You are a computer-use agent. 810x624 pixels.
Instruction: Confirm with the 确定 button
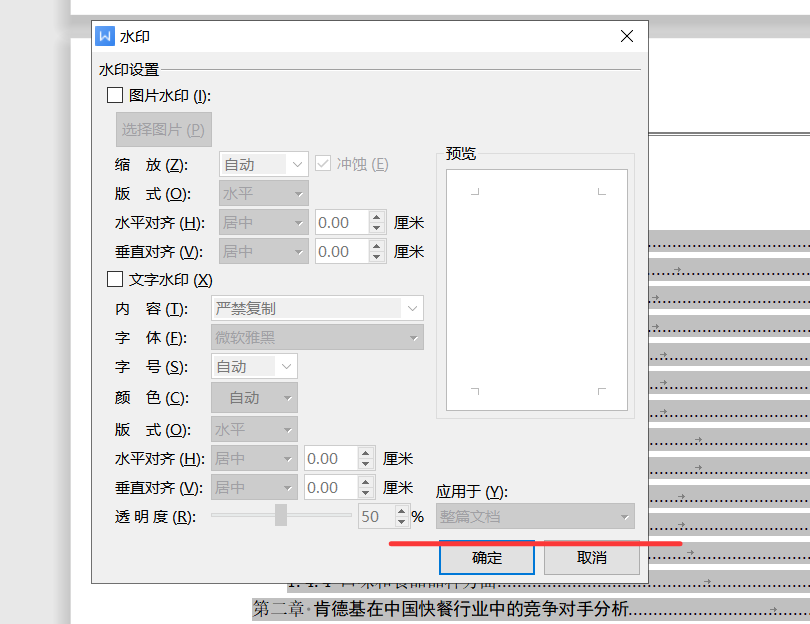tap(487, 557)
